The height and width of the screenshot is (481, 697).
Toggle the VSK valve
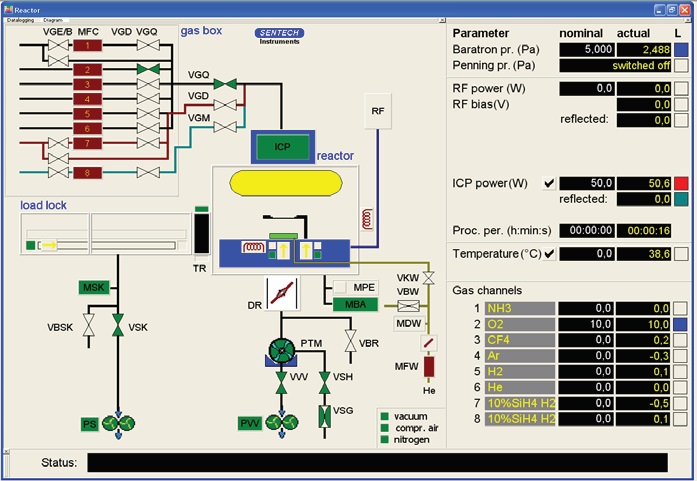pos(118,325)
